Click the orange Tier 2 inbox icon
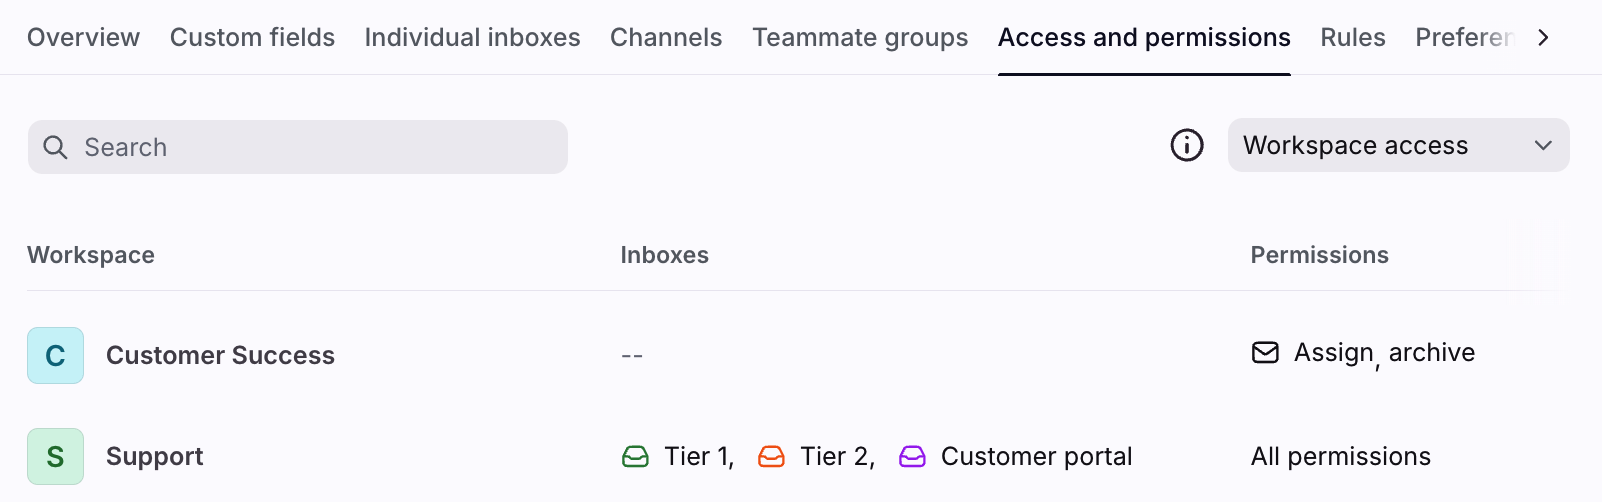 click(x=771, y=457)
